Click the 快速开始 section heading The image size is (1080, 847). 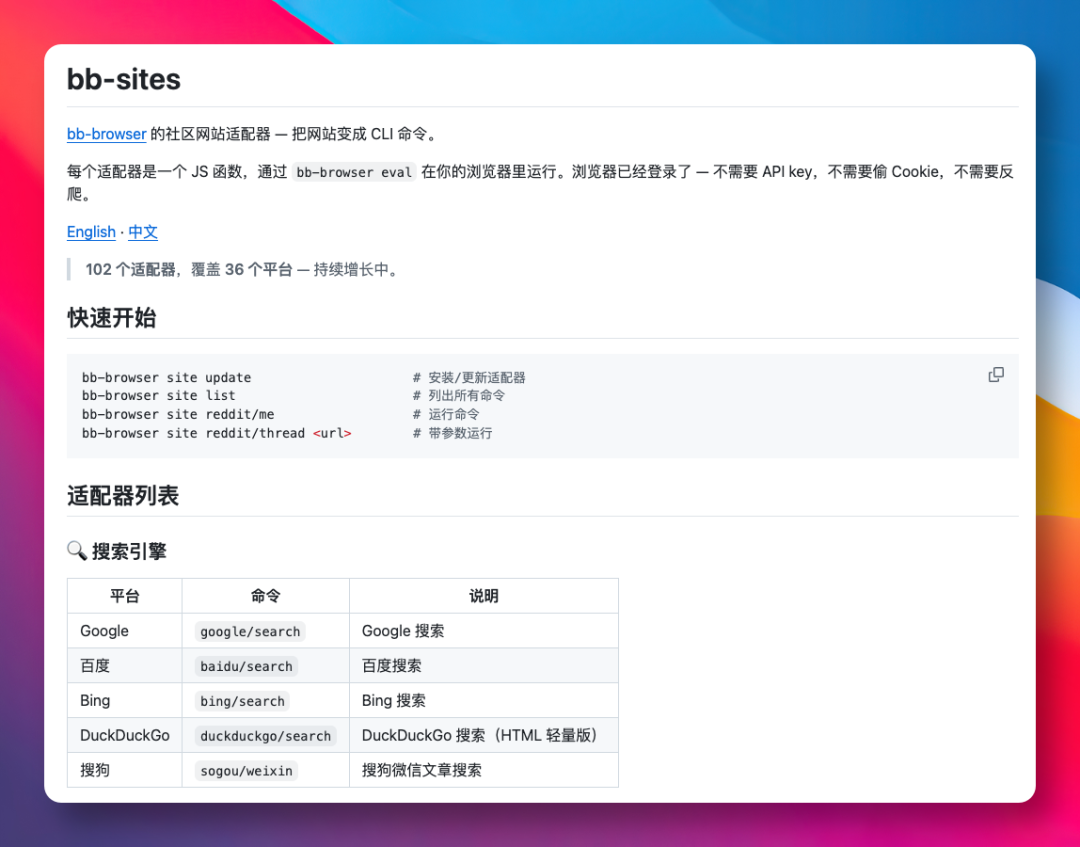(112, 318)
